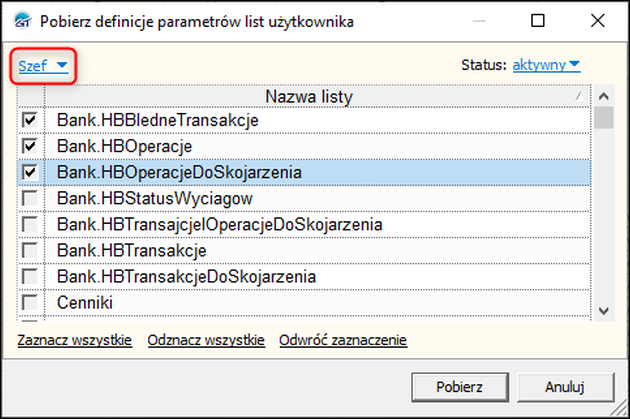Check the Bank.HBTransakcjeDoSkojarzenia checkbox

click(30, 276)
